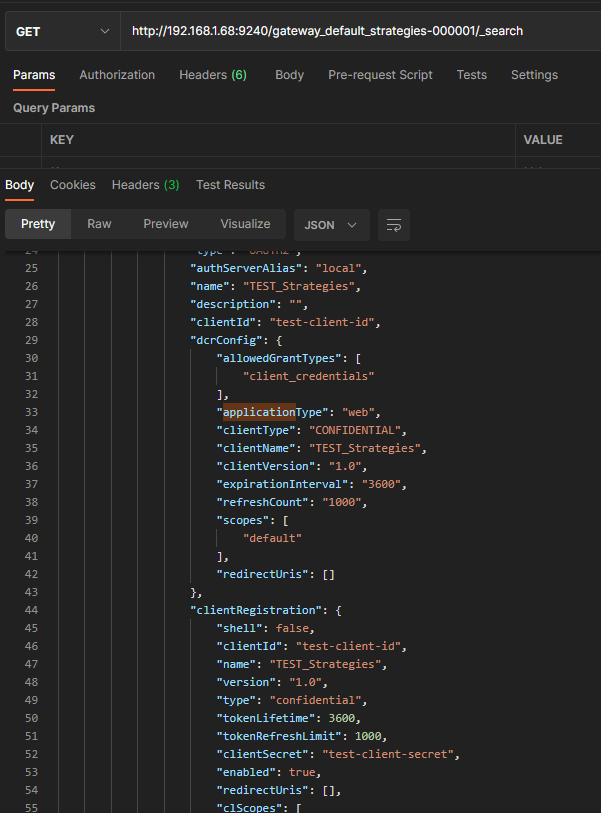This screenshot has height=813, width=601.
Task: Select the request Body tab
Action: [x=289, y=75]
